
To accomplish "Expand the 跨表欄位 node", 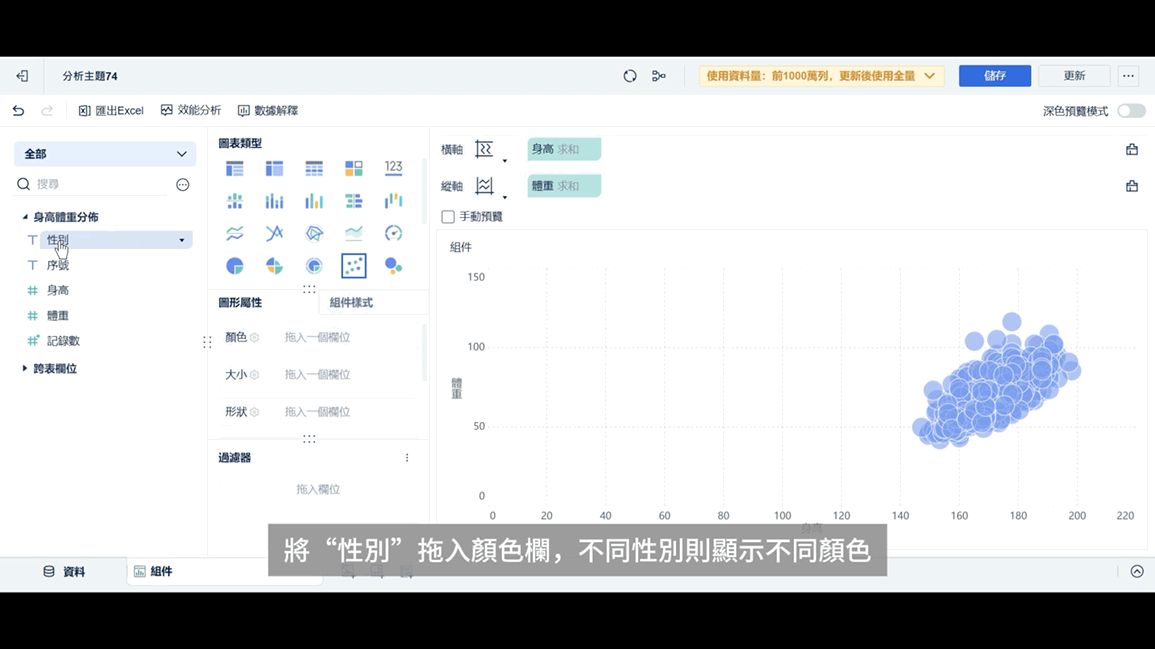I will pos(25,368).
